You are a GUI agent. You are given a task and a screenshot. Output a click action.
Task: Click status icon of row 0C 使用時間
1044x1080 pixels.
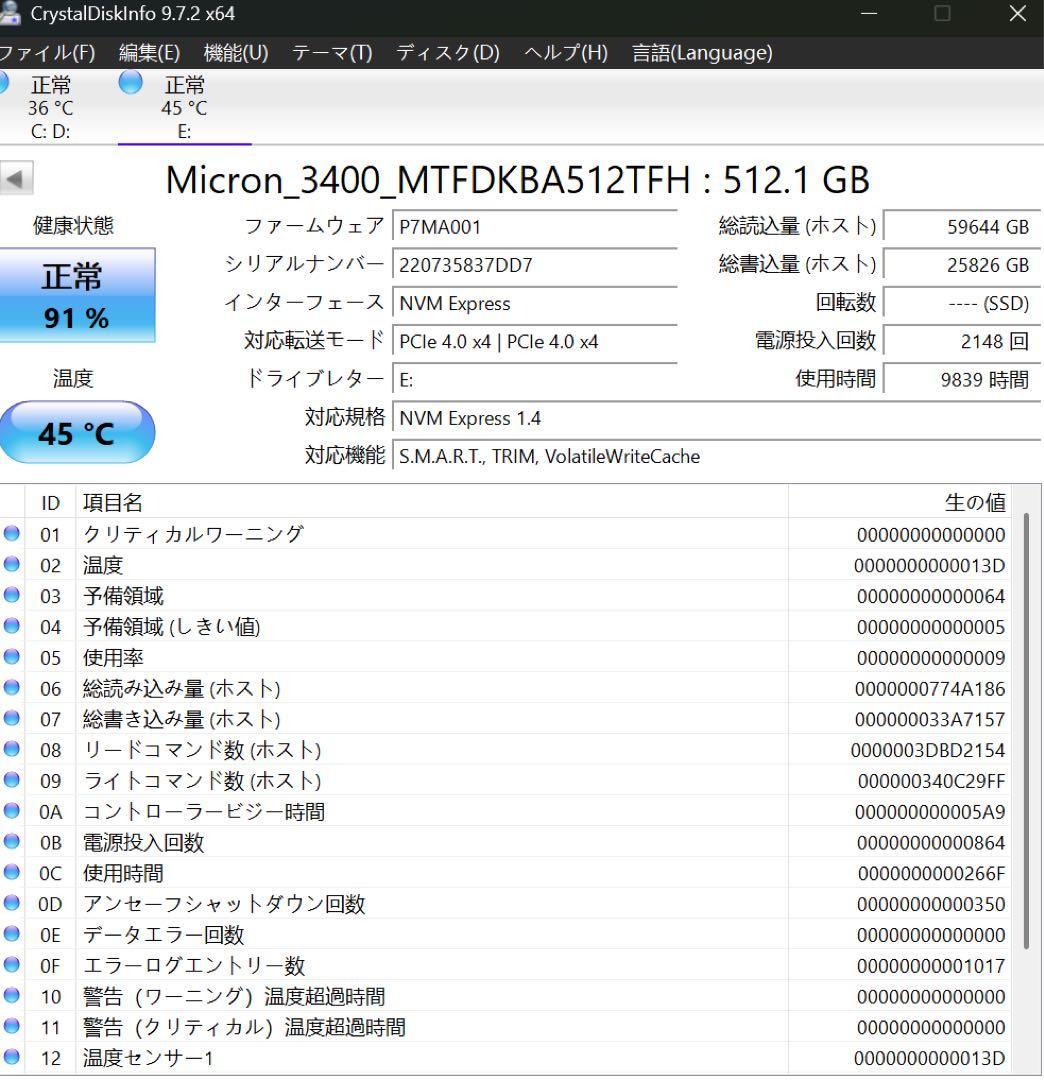click(12, 872)
